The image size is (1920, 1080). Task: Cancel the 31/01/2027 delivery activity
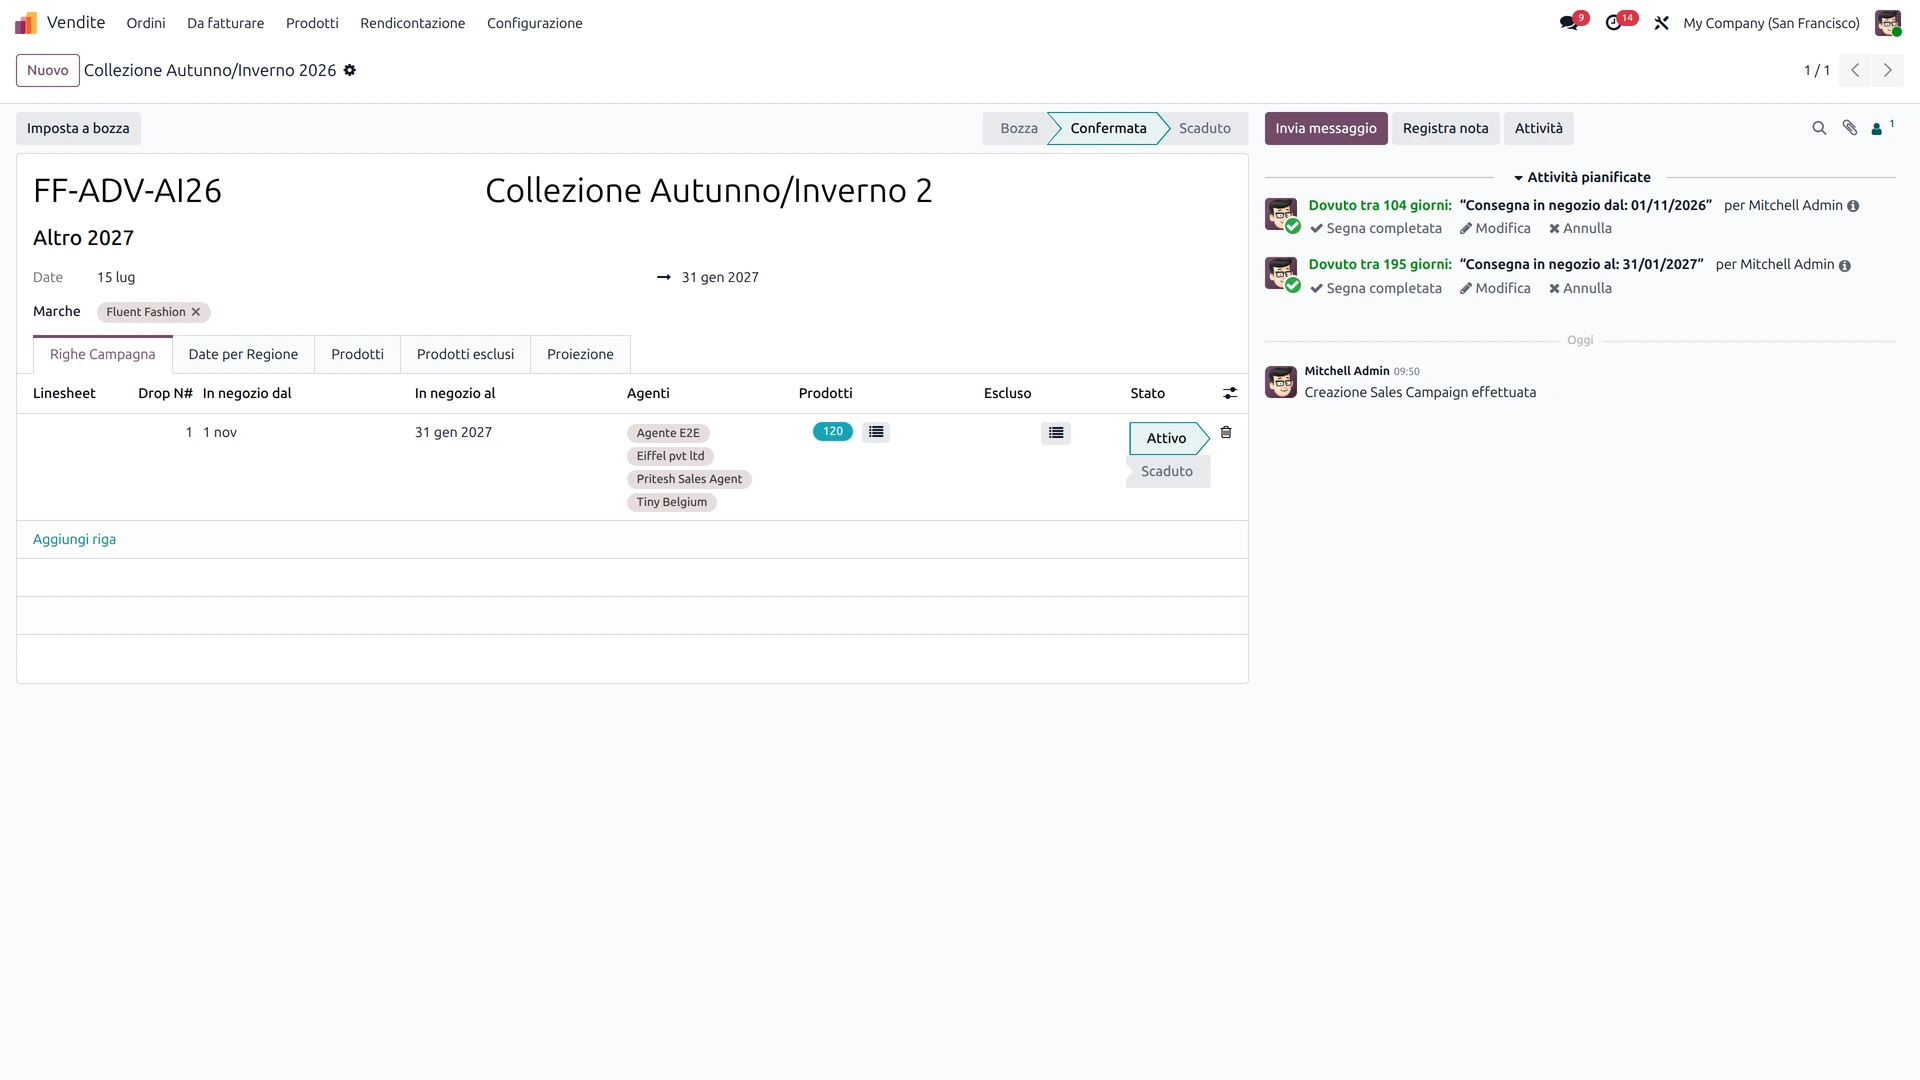coord(1580,288)
